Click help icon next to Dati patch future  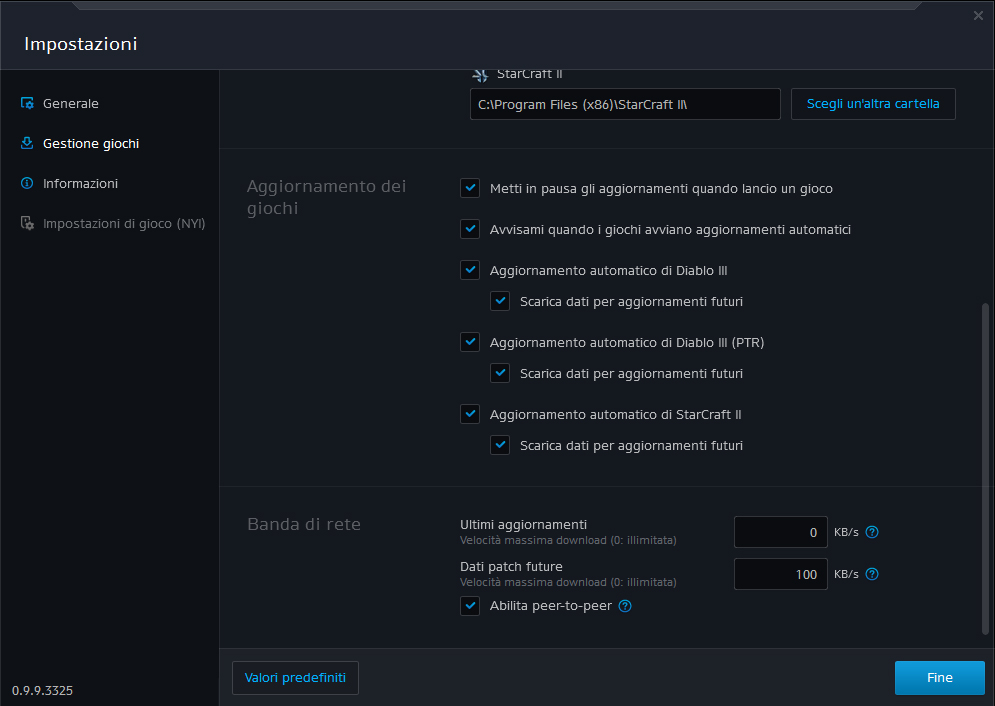872,574
